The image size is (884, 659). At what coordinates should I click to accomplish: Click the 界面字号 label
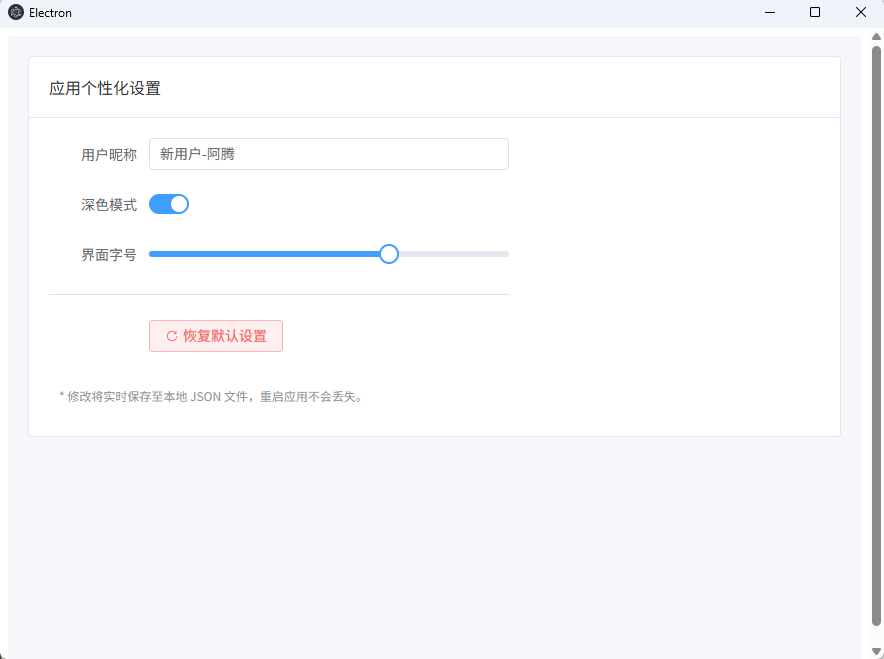coord(109,255)
